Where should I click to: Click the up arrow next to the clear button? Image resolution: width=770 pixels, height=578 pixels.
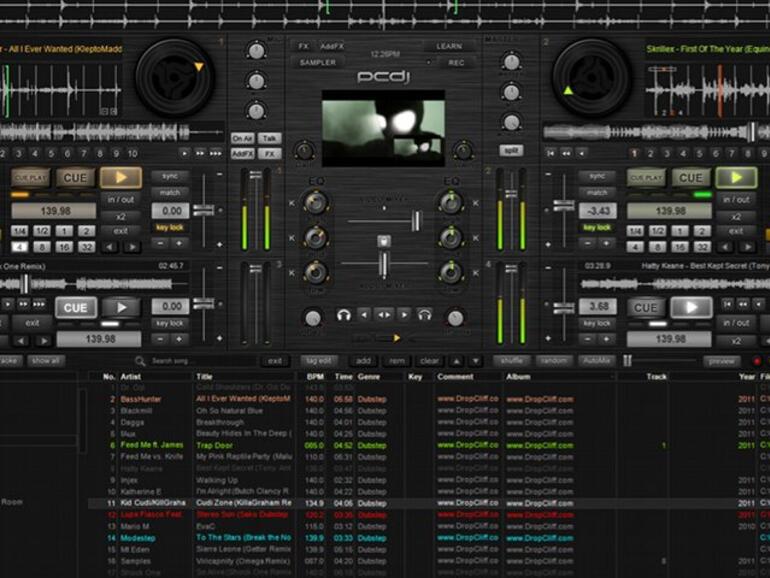[x=456, y=361]
